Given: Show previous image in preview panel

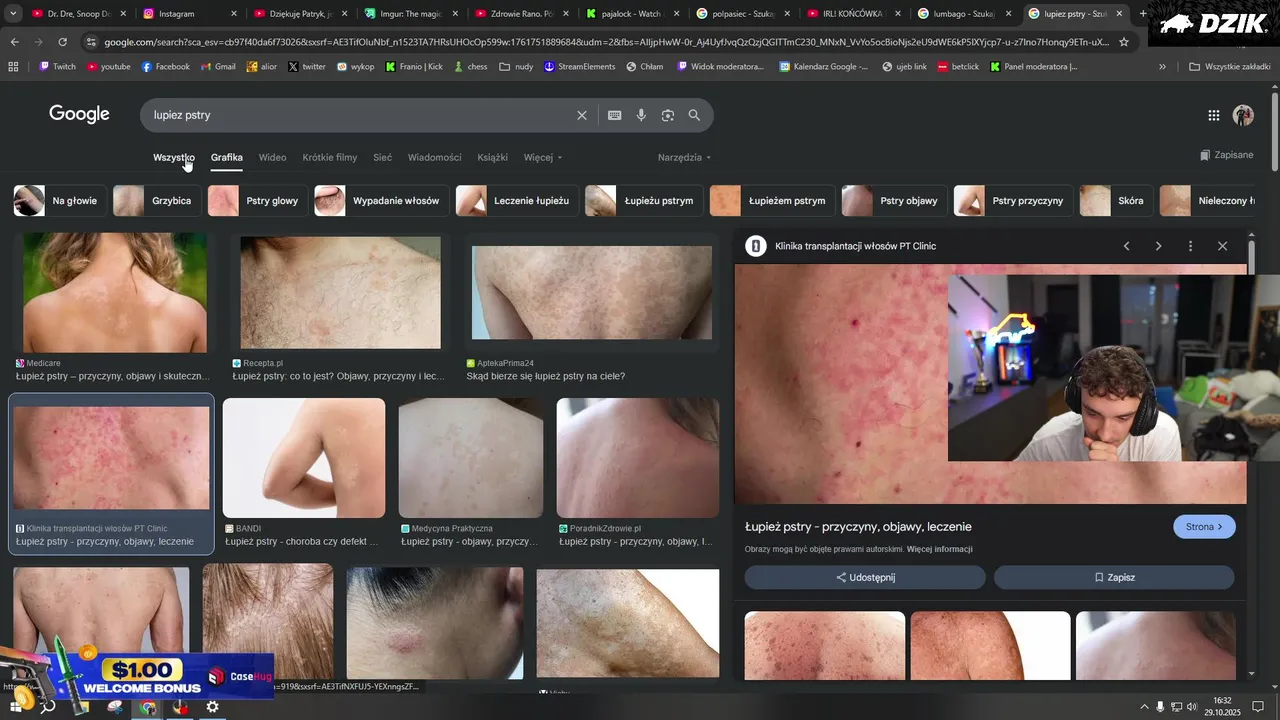Looking at the screenshot, I should tap(1127, 246).
